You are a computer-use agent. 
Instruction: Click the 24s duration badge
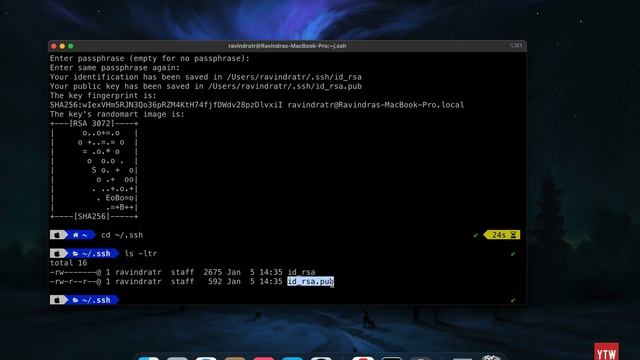(502, 235)
